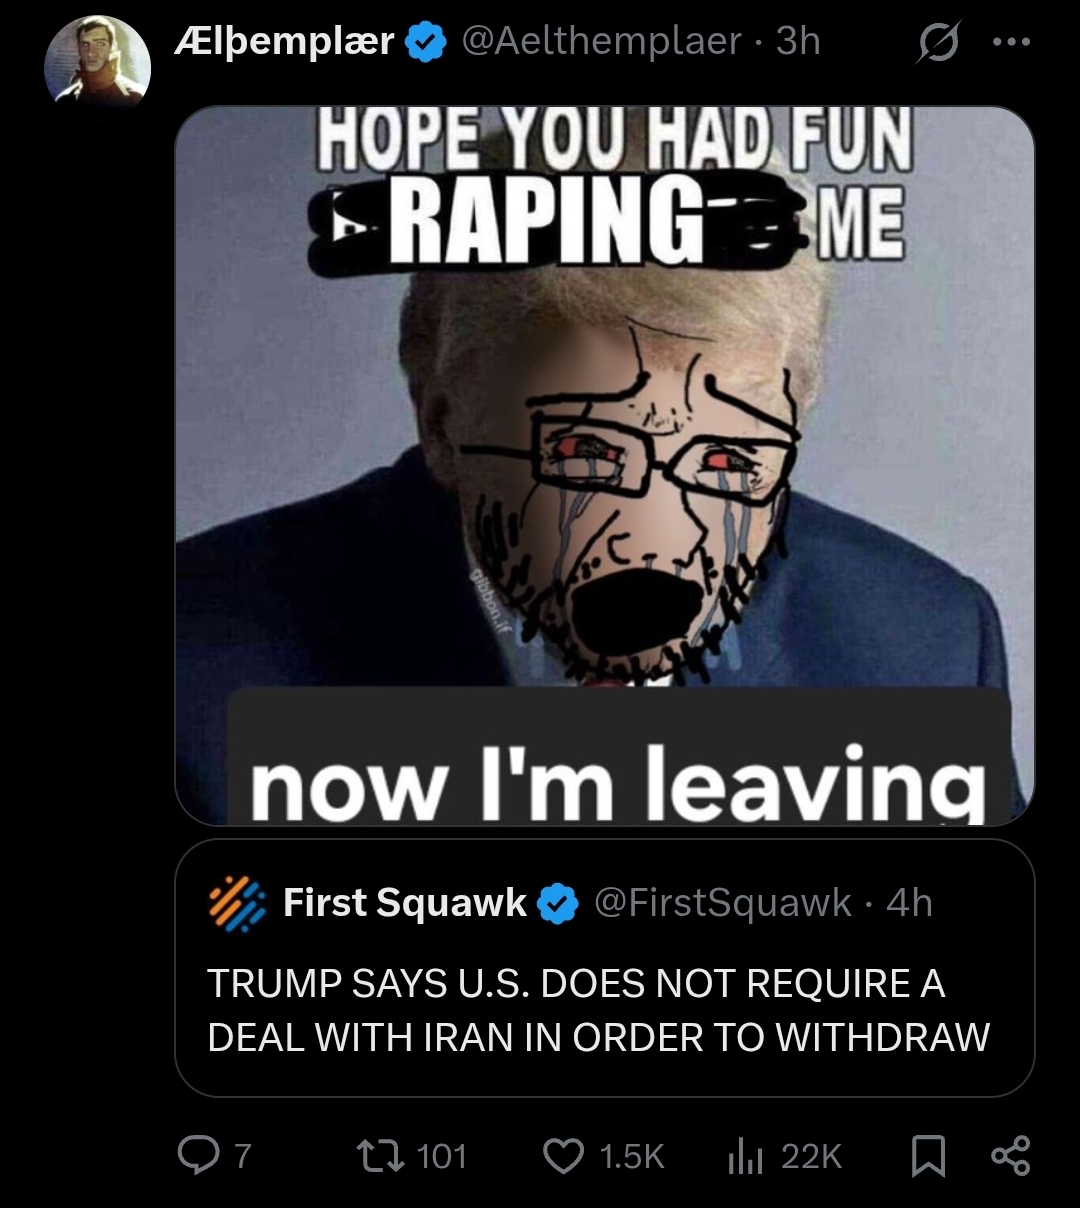Click the First Squawk account name
The image size is (1080, 1208).
click(404, 903)
